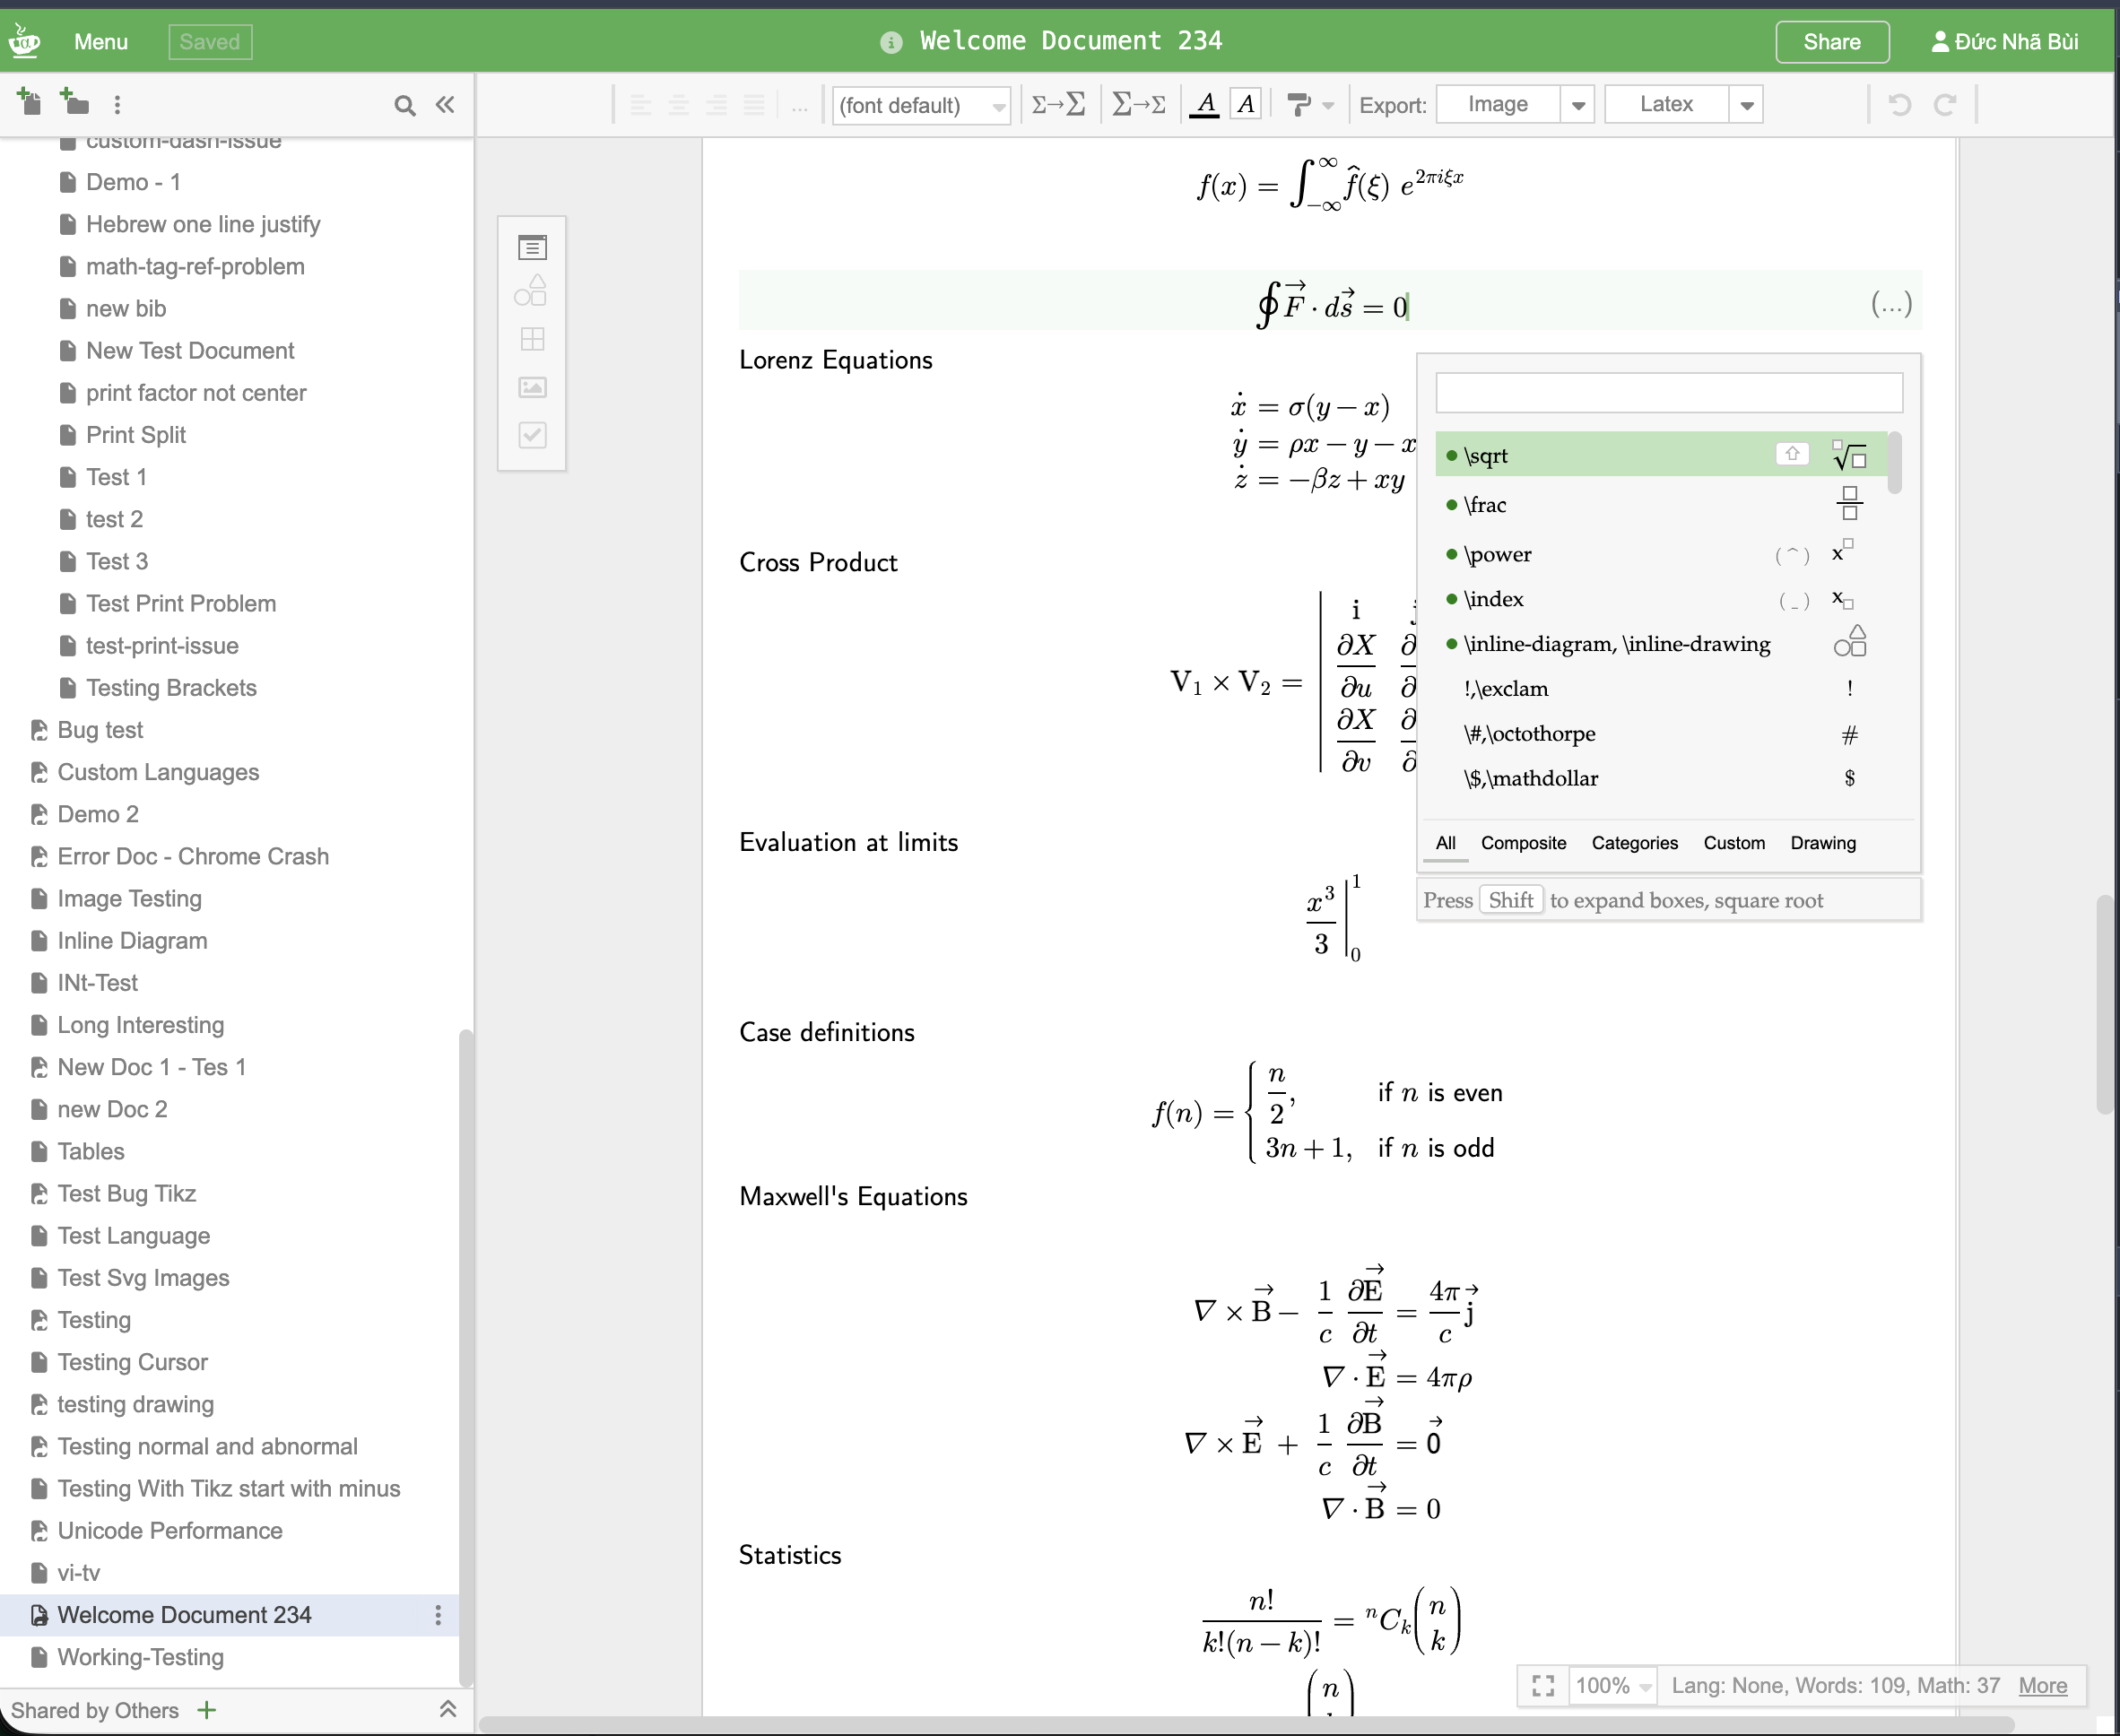Create a new folder with the add-folder icon
2120x1736 pixels.
[x=74, y=102]
